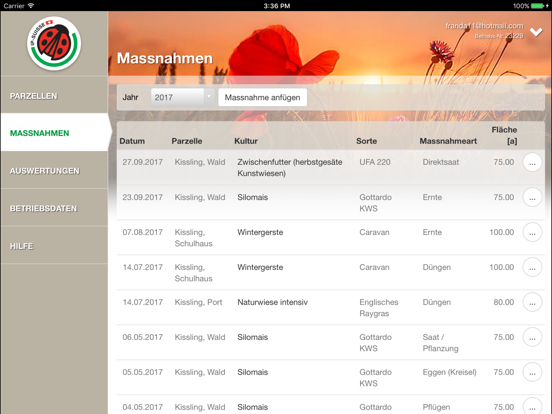Click the account email address in the header
Image resolution: width=552 pixels, height=414 pixels.
[x=484, y=26]
